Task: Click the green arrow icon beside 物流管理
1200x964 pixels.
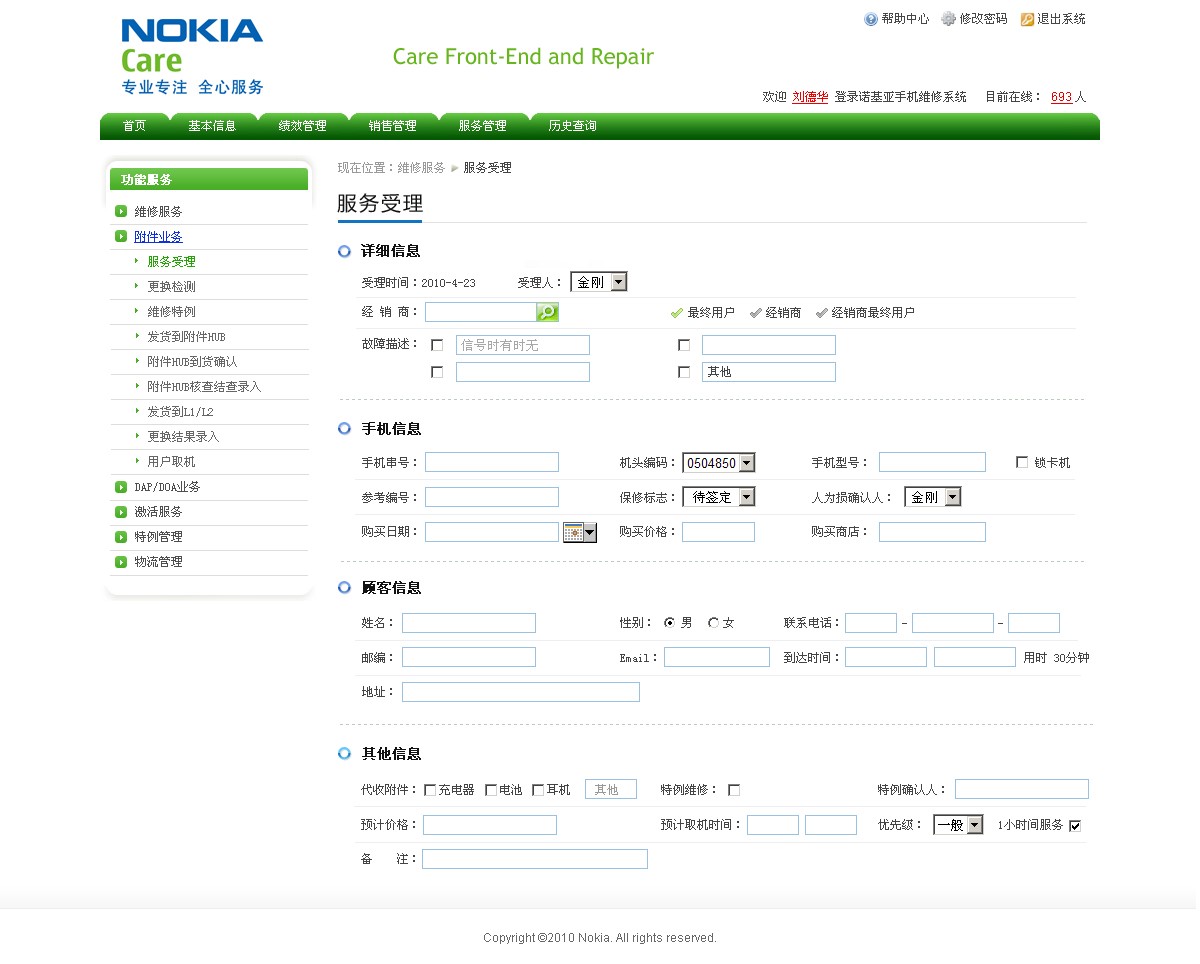Action: (x=121, y=562)
